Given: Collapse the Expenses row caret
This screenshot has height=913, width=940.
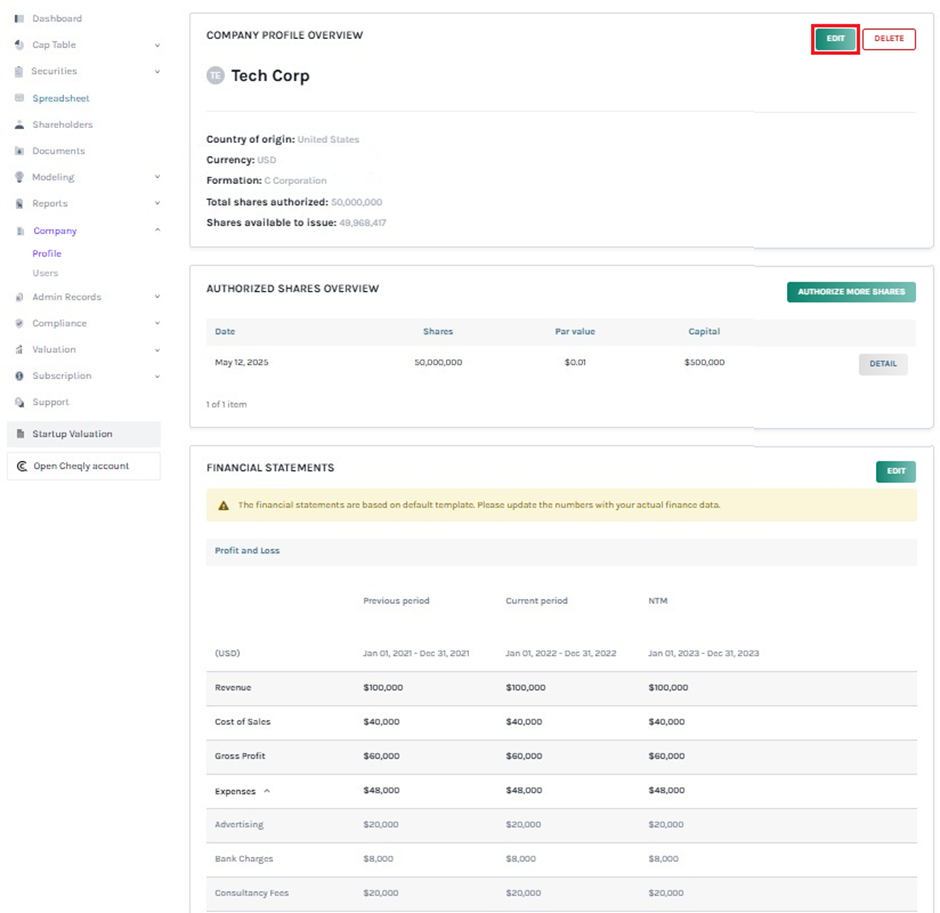Looking at the screenshot, I should [266, 791].
